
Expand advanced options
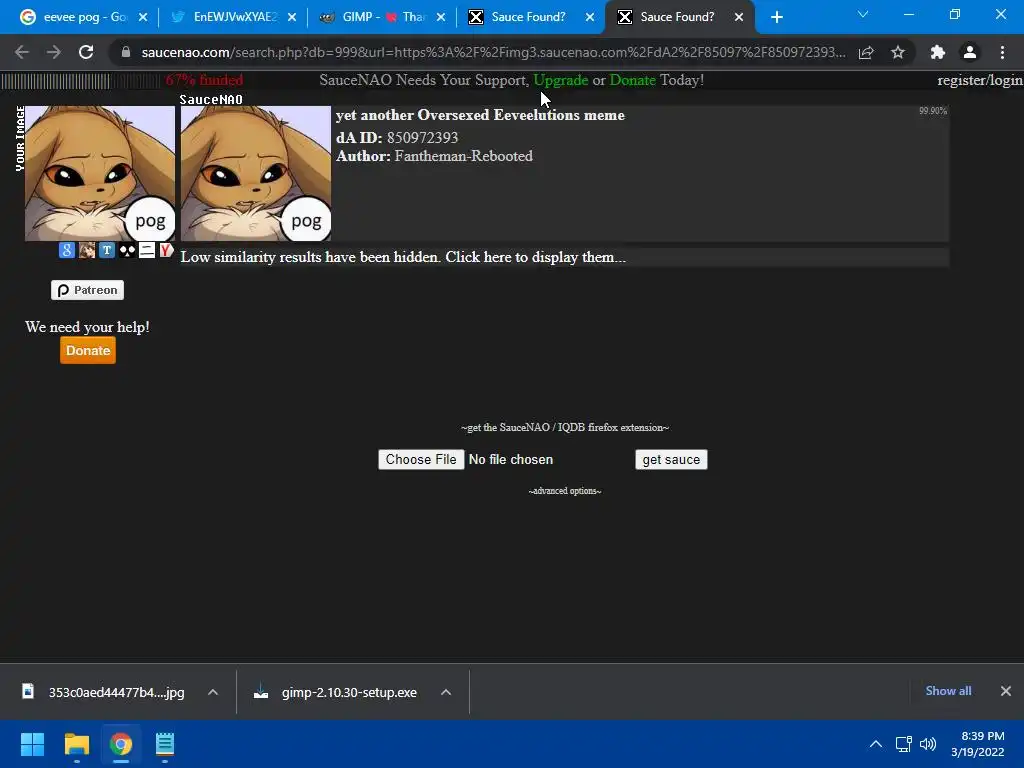click(x=565, y=491)
